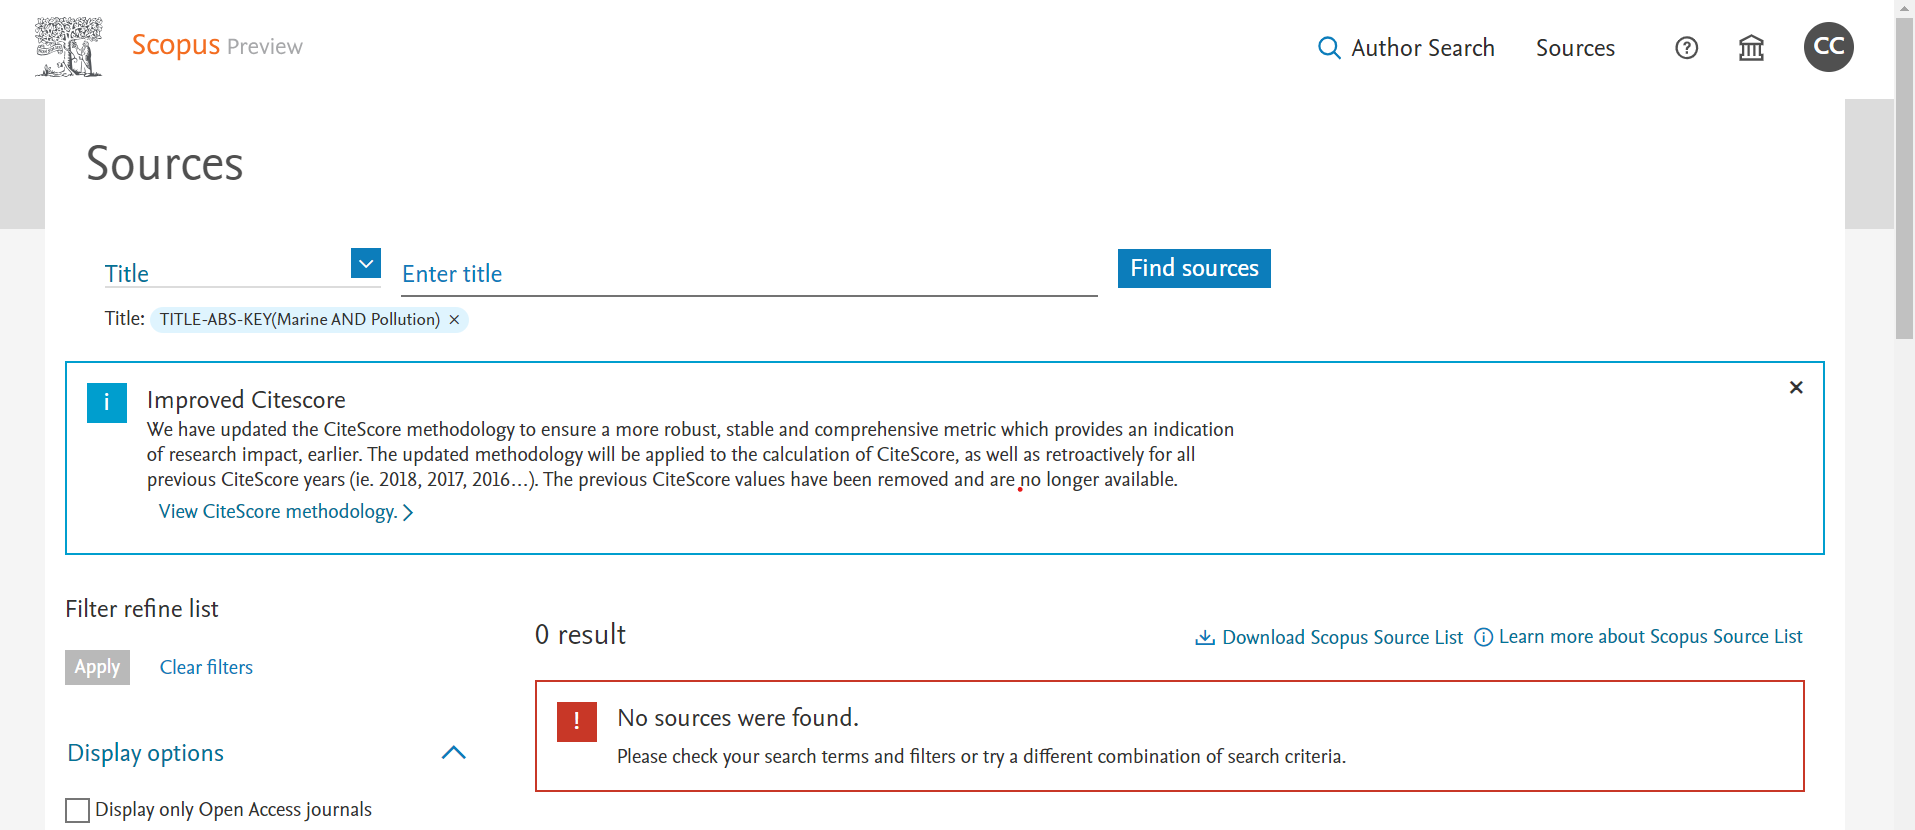Enable Display only Open Access journals

(78, 810)
